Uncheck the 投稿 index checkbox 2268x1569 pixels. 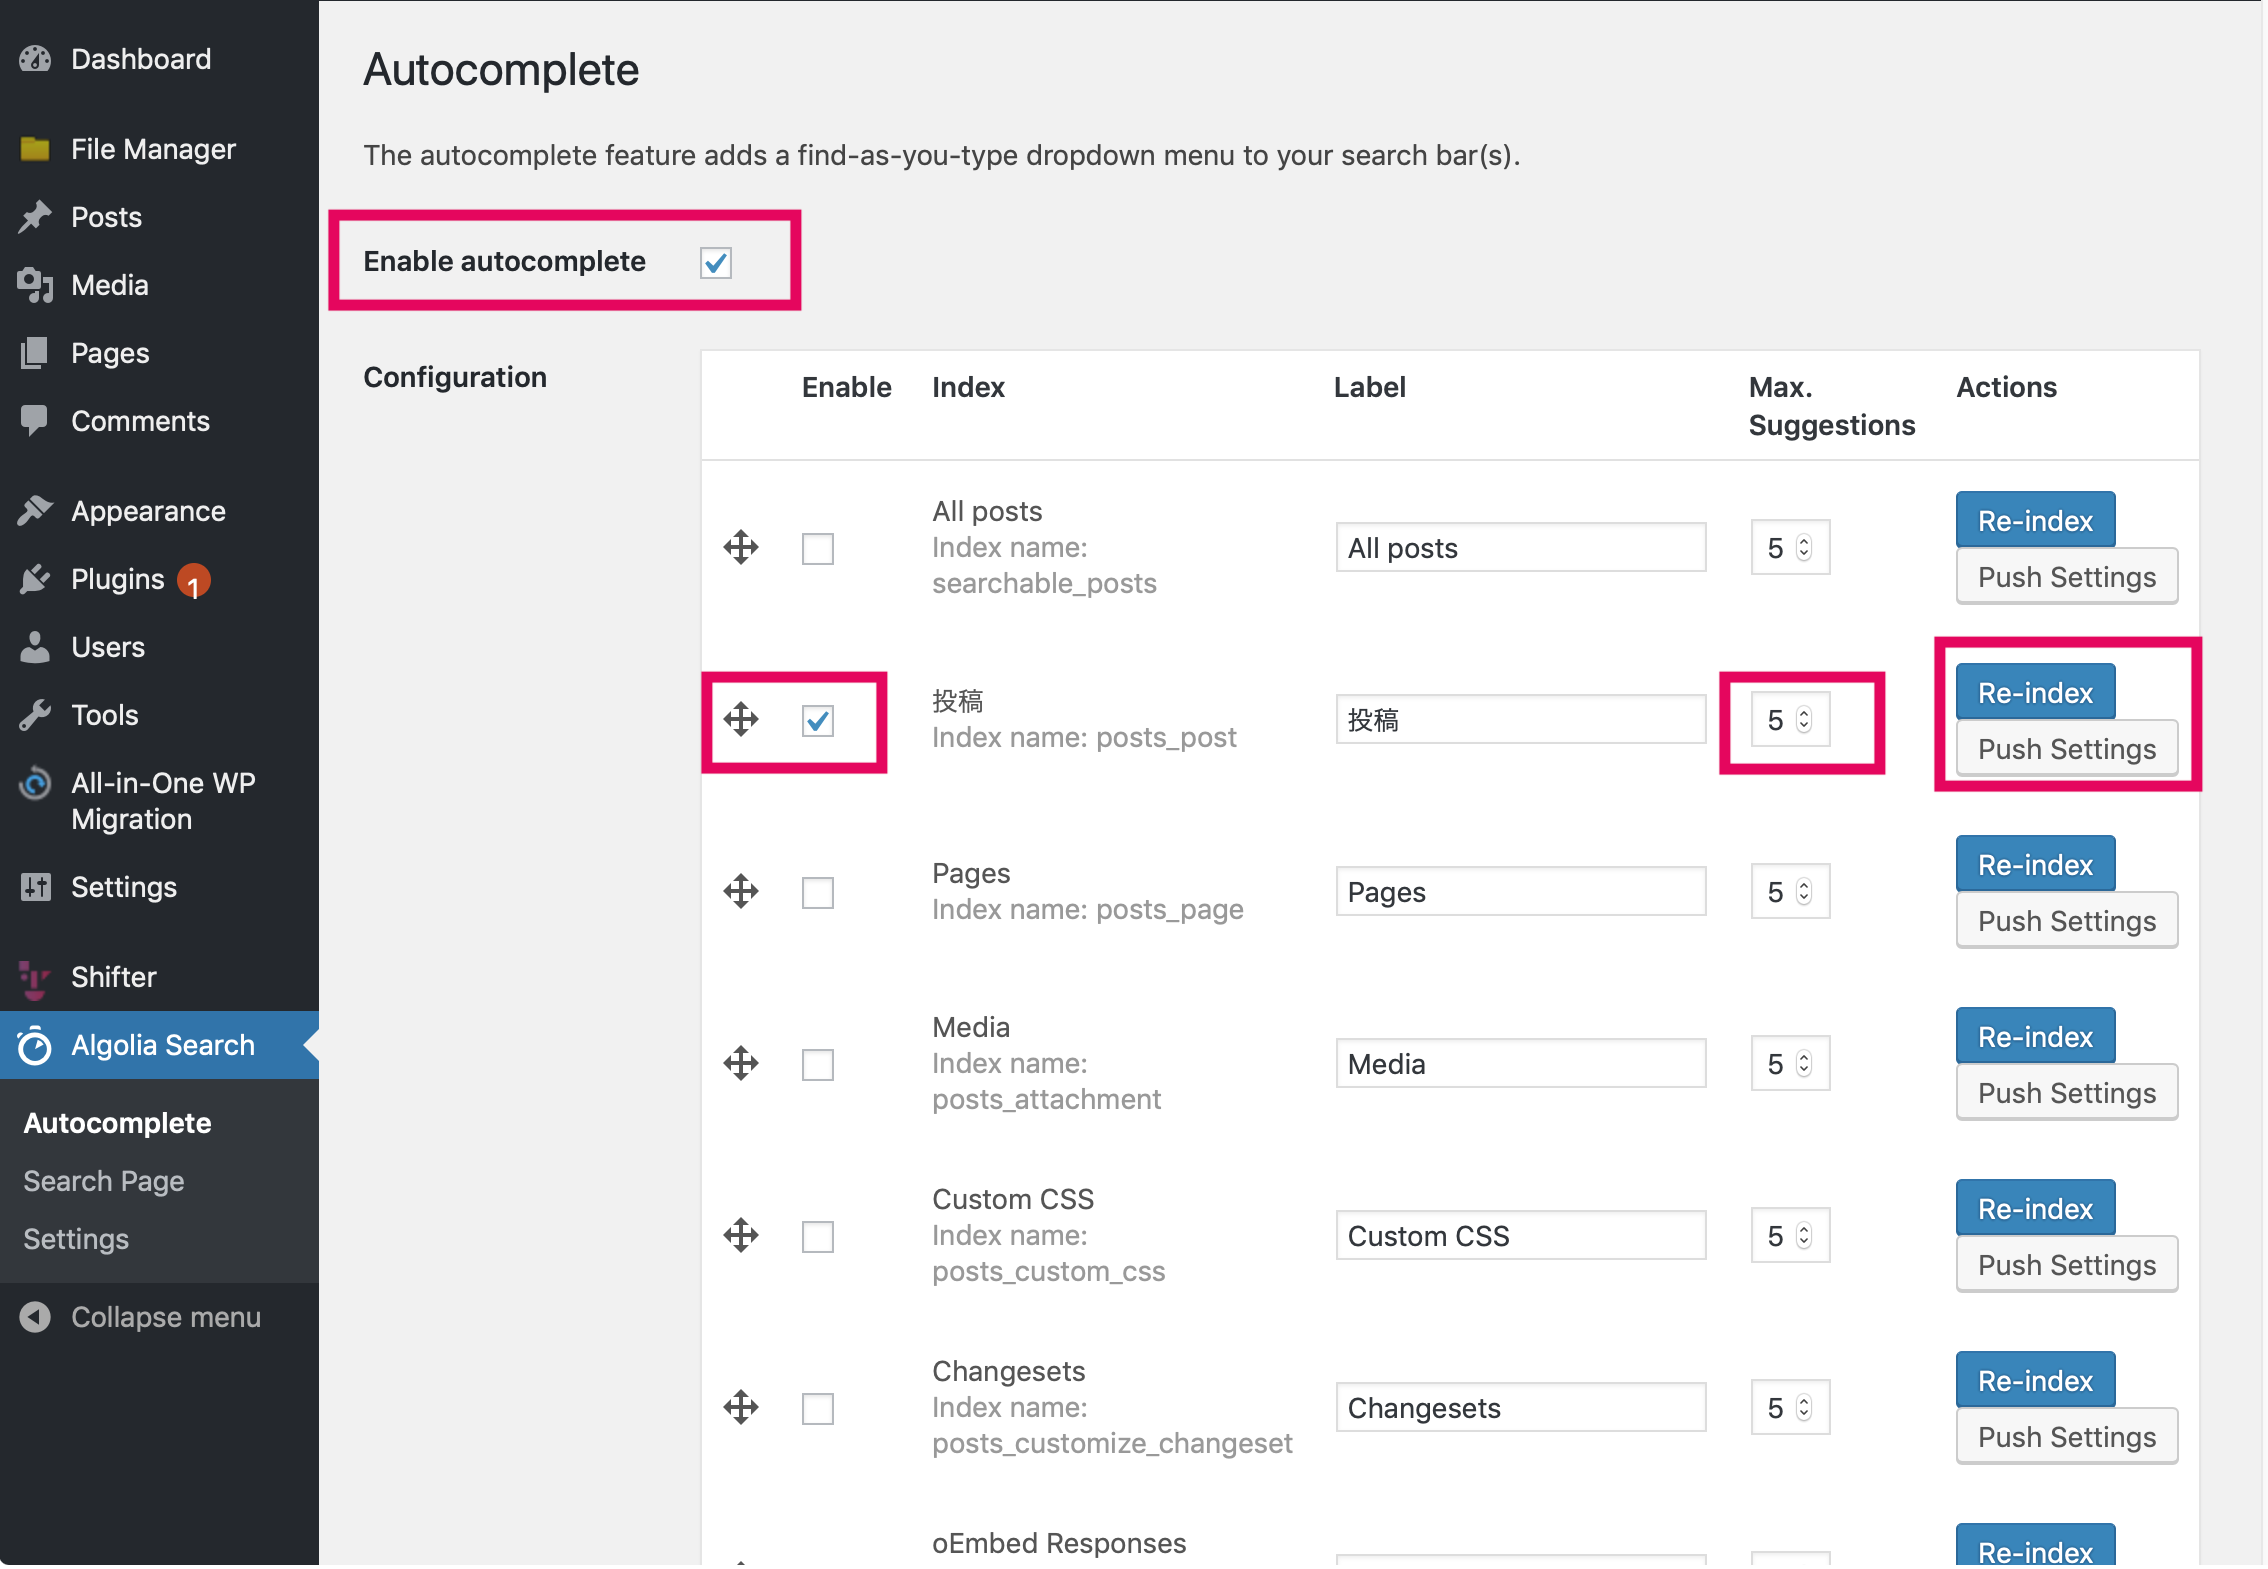(x=818, y=721)
